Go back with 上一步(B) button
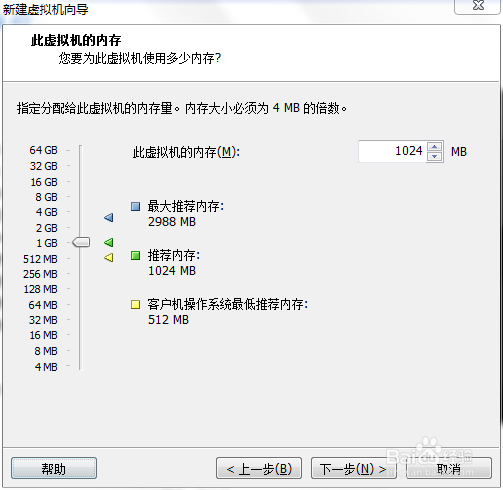The image size is (503, 490). (x=259, y=468)
